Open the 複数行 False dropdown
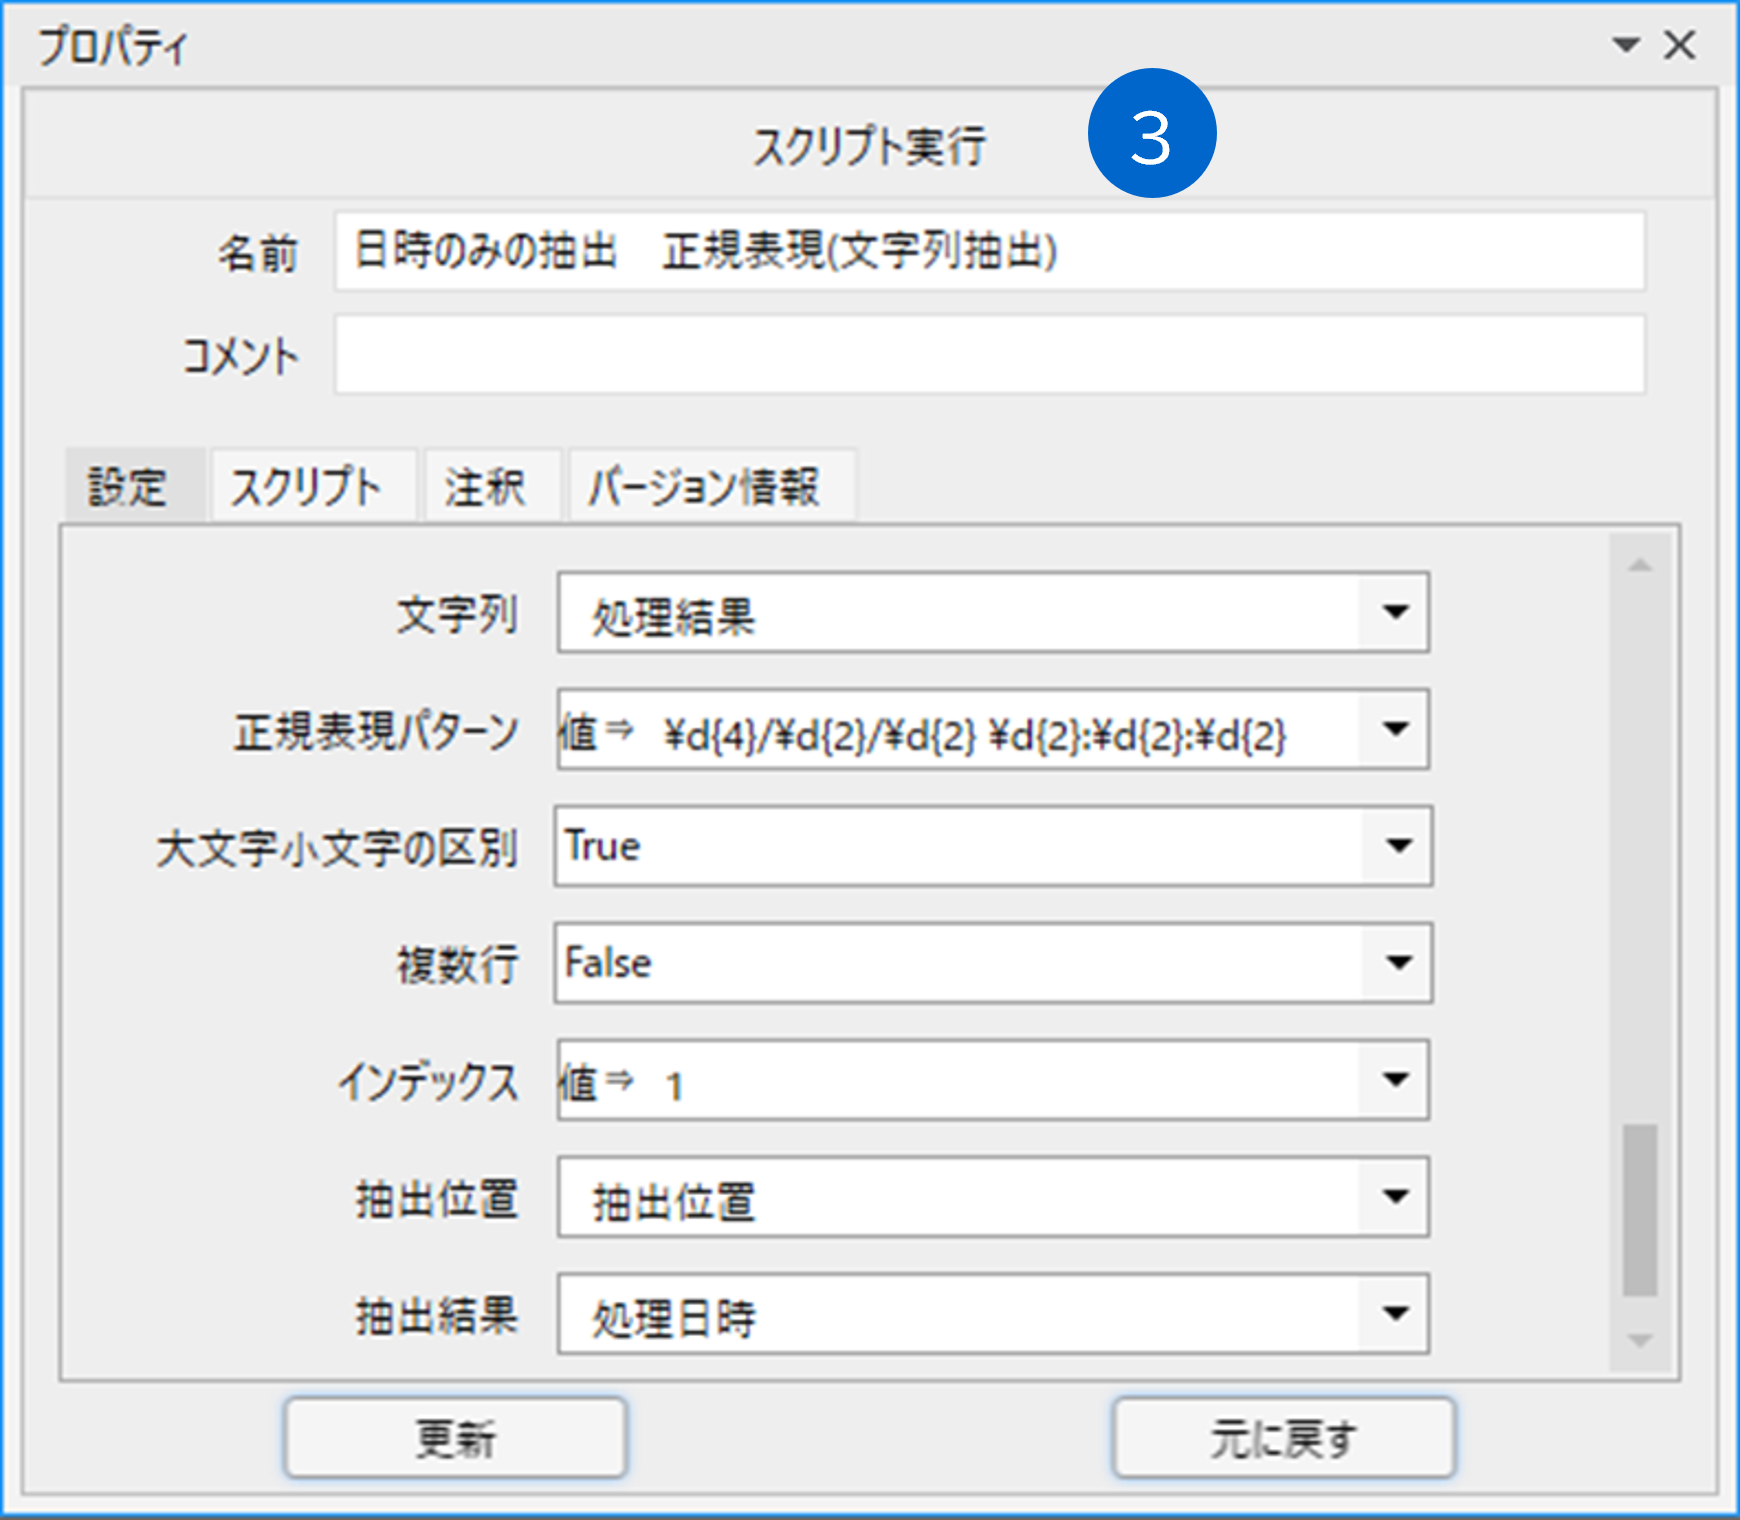Viewport: 1740px width, 1520px height. (1397, 963)
